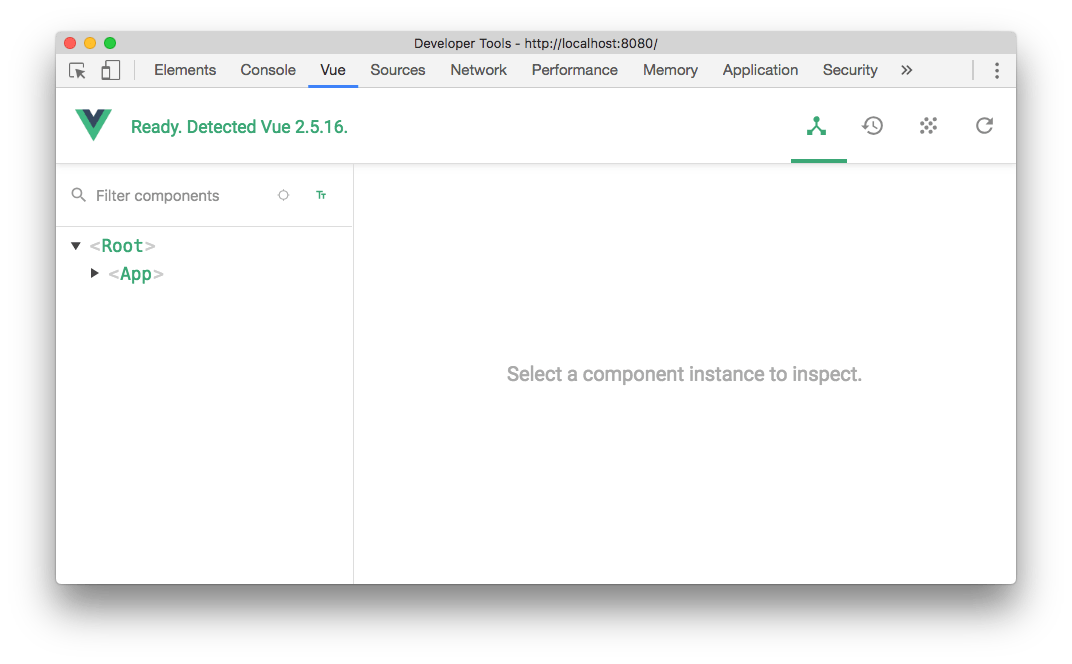Switch to the Console tab
The width and height of the screenshot is (1072, 664).
coord(267,70)
